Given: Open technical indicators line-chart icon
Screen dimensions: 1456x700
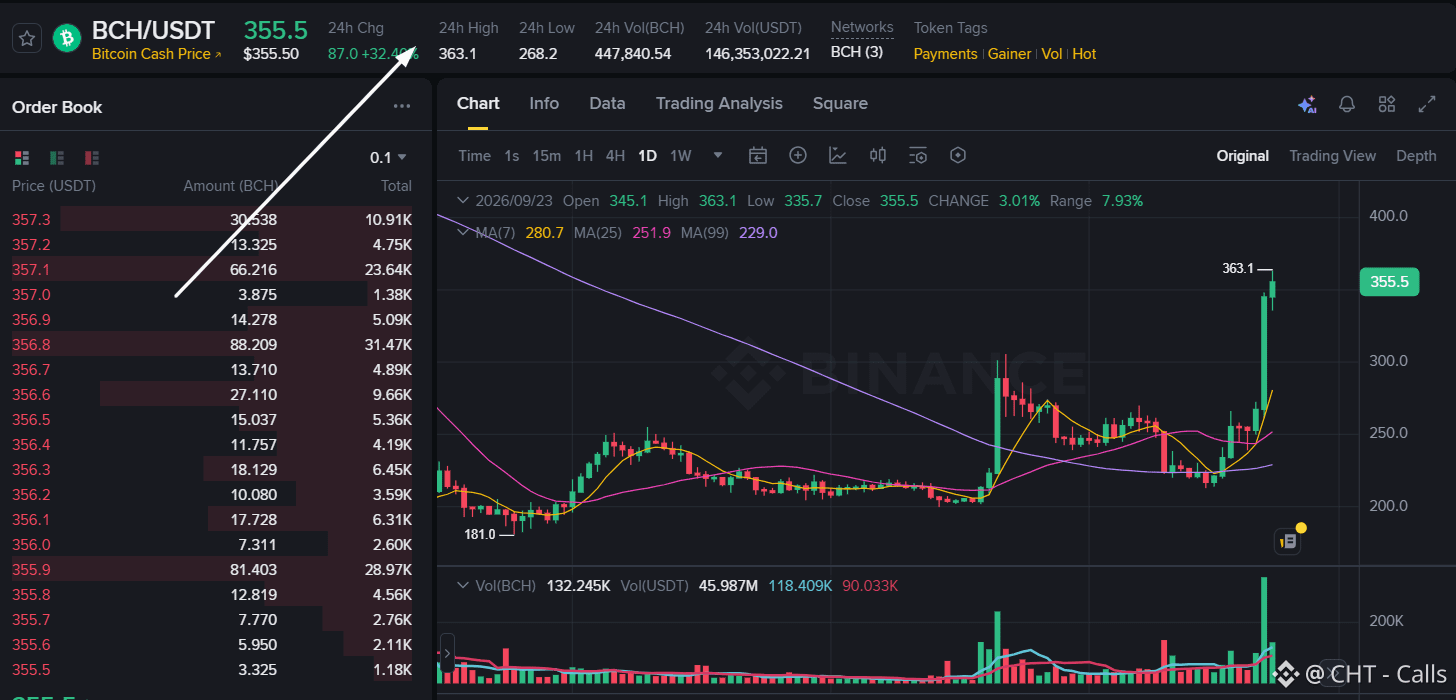Looking at the screenshot, I should click(x=838, y=155).
